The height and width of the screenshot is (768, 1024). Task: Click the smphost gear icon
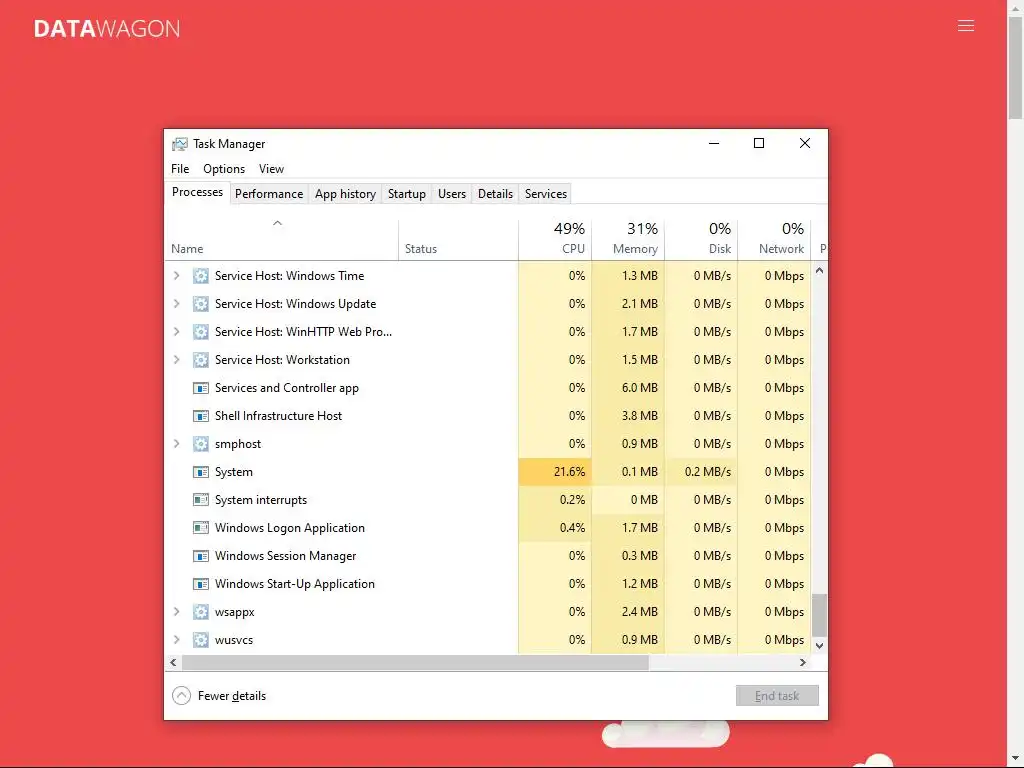(200, 444)
